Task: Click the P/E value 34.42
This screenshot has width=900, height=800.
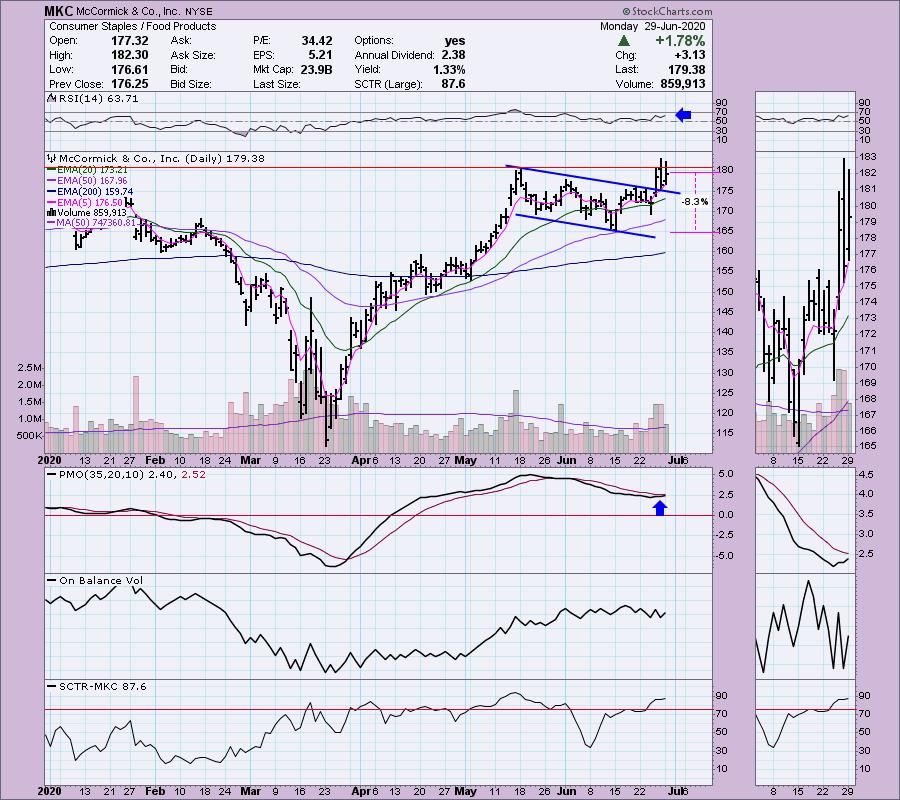Action: click(x=317, y=41)
